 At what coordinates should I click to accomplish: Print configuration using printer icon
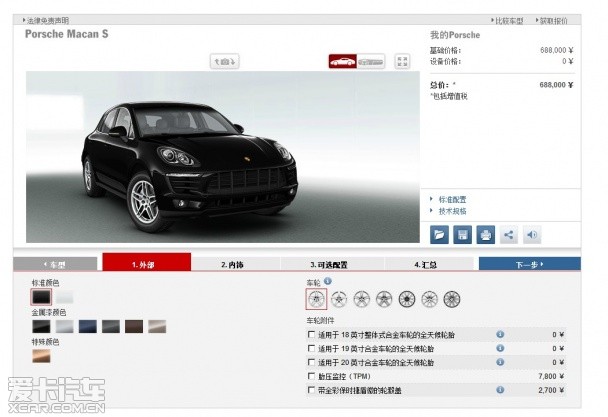tap(485, 235)
